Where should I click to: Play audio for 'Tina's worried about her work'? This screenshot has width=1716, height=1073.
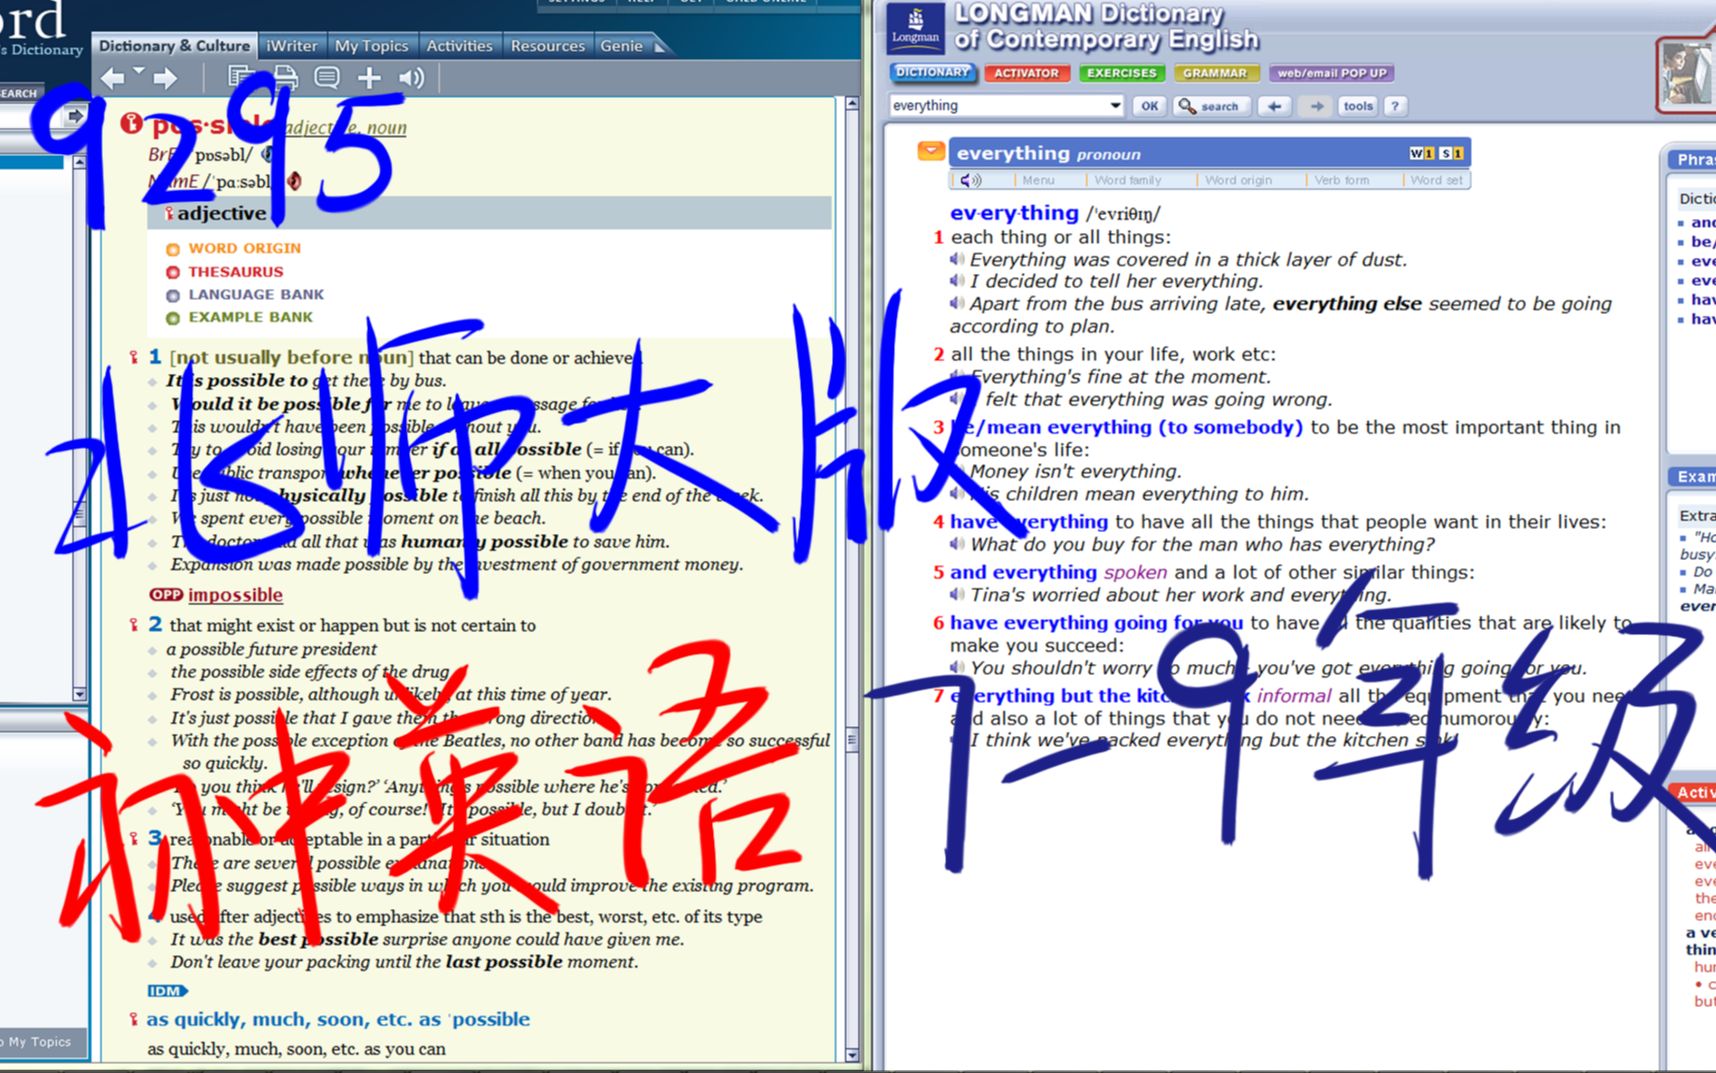tap(957, 595)
